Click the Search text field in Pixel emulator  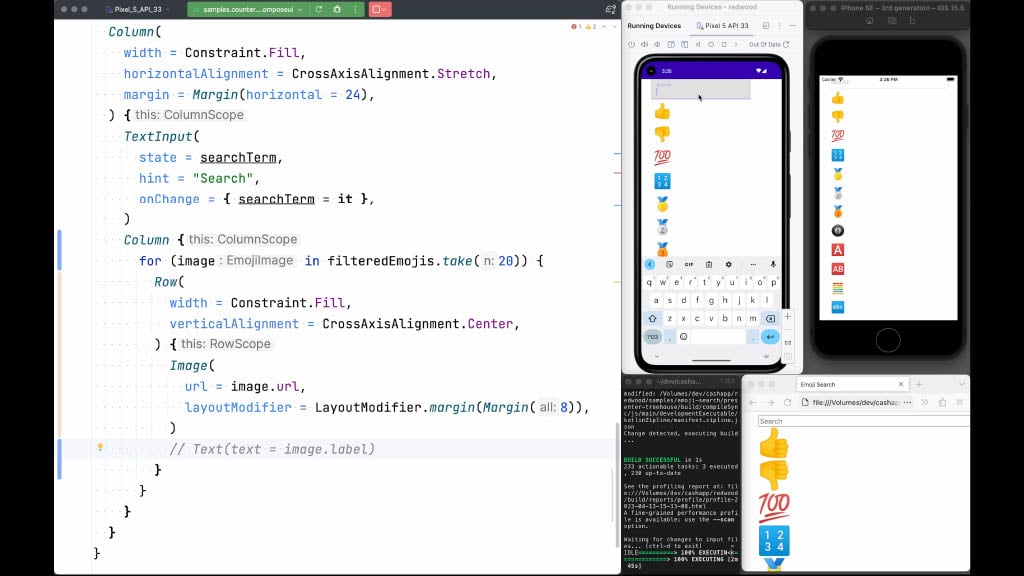coord(701,89)
